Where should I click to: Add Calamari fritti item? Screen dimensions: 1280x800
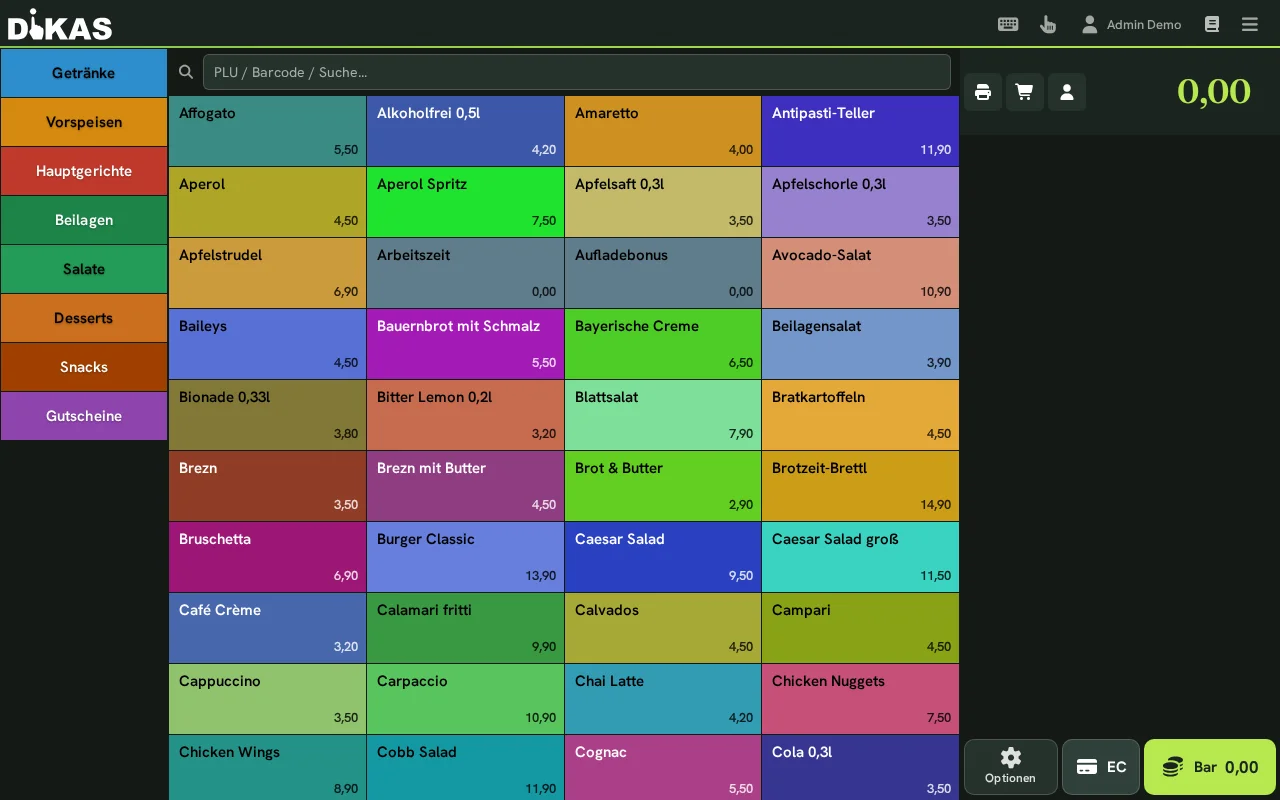465,628
